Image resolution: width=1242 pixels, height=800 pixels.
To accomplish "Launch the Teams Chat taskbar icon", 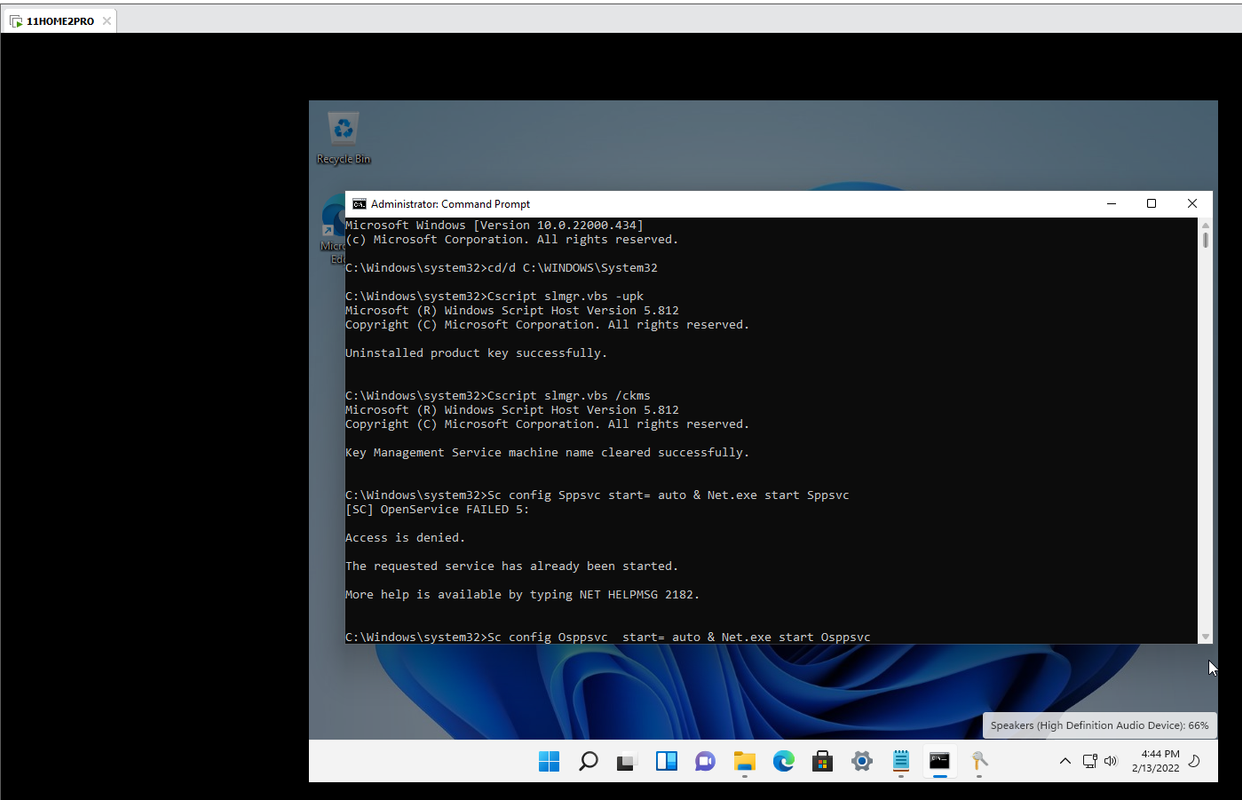I will click(x=705, y=762).
